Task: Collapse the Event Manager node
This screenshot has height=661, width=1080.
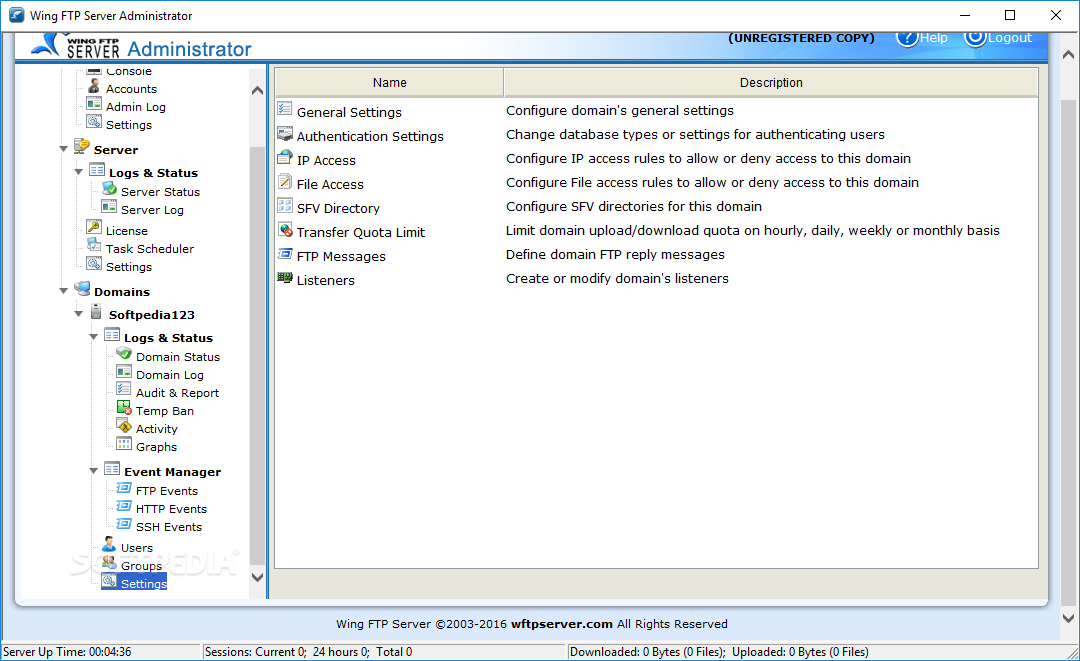Action: (94, 471)
